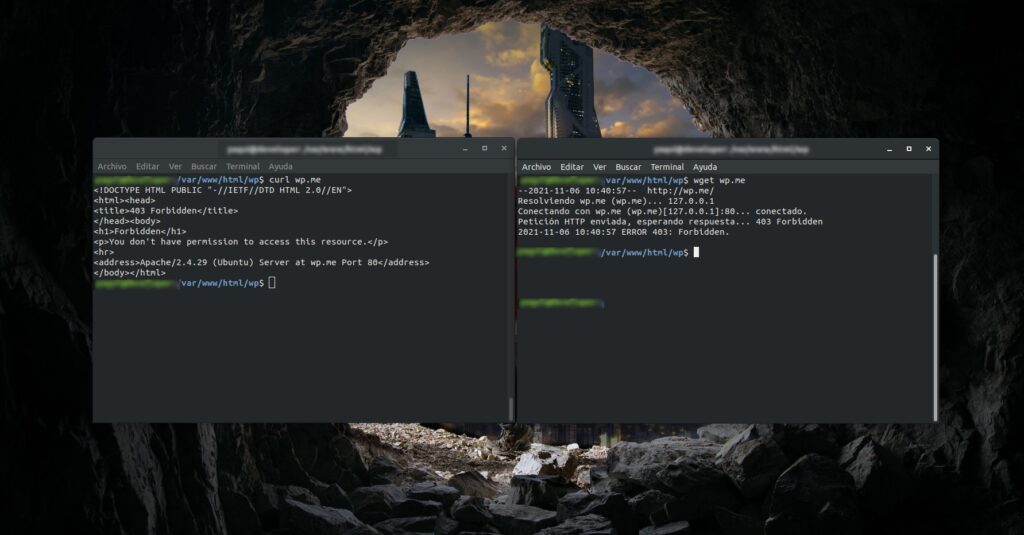
Task: Open Ayuda menu in the curl terminal
Action: (x=281, y=167)
